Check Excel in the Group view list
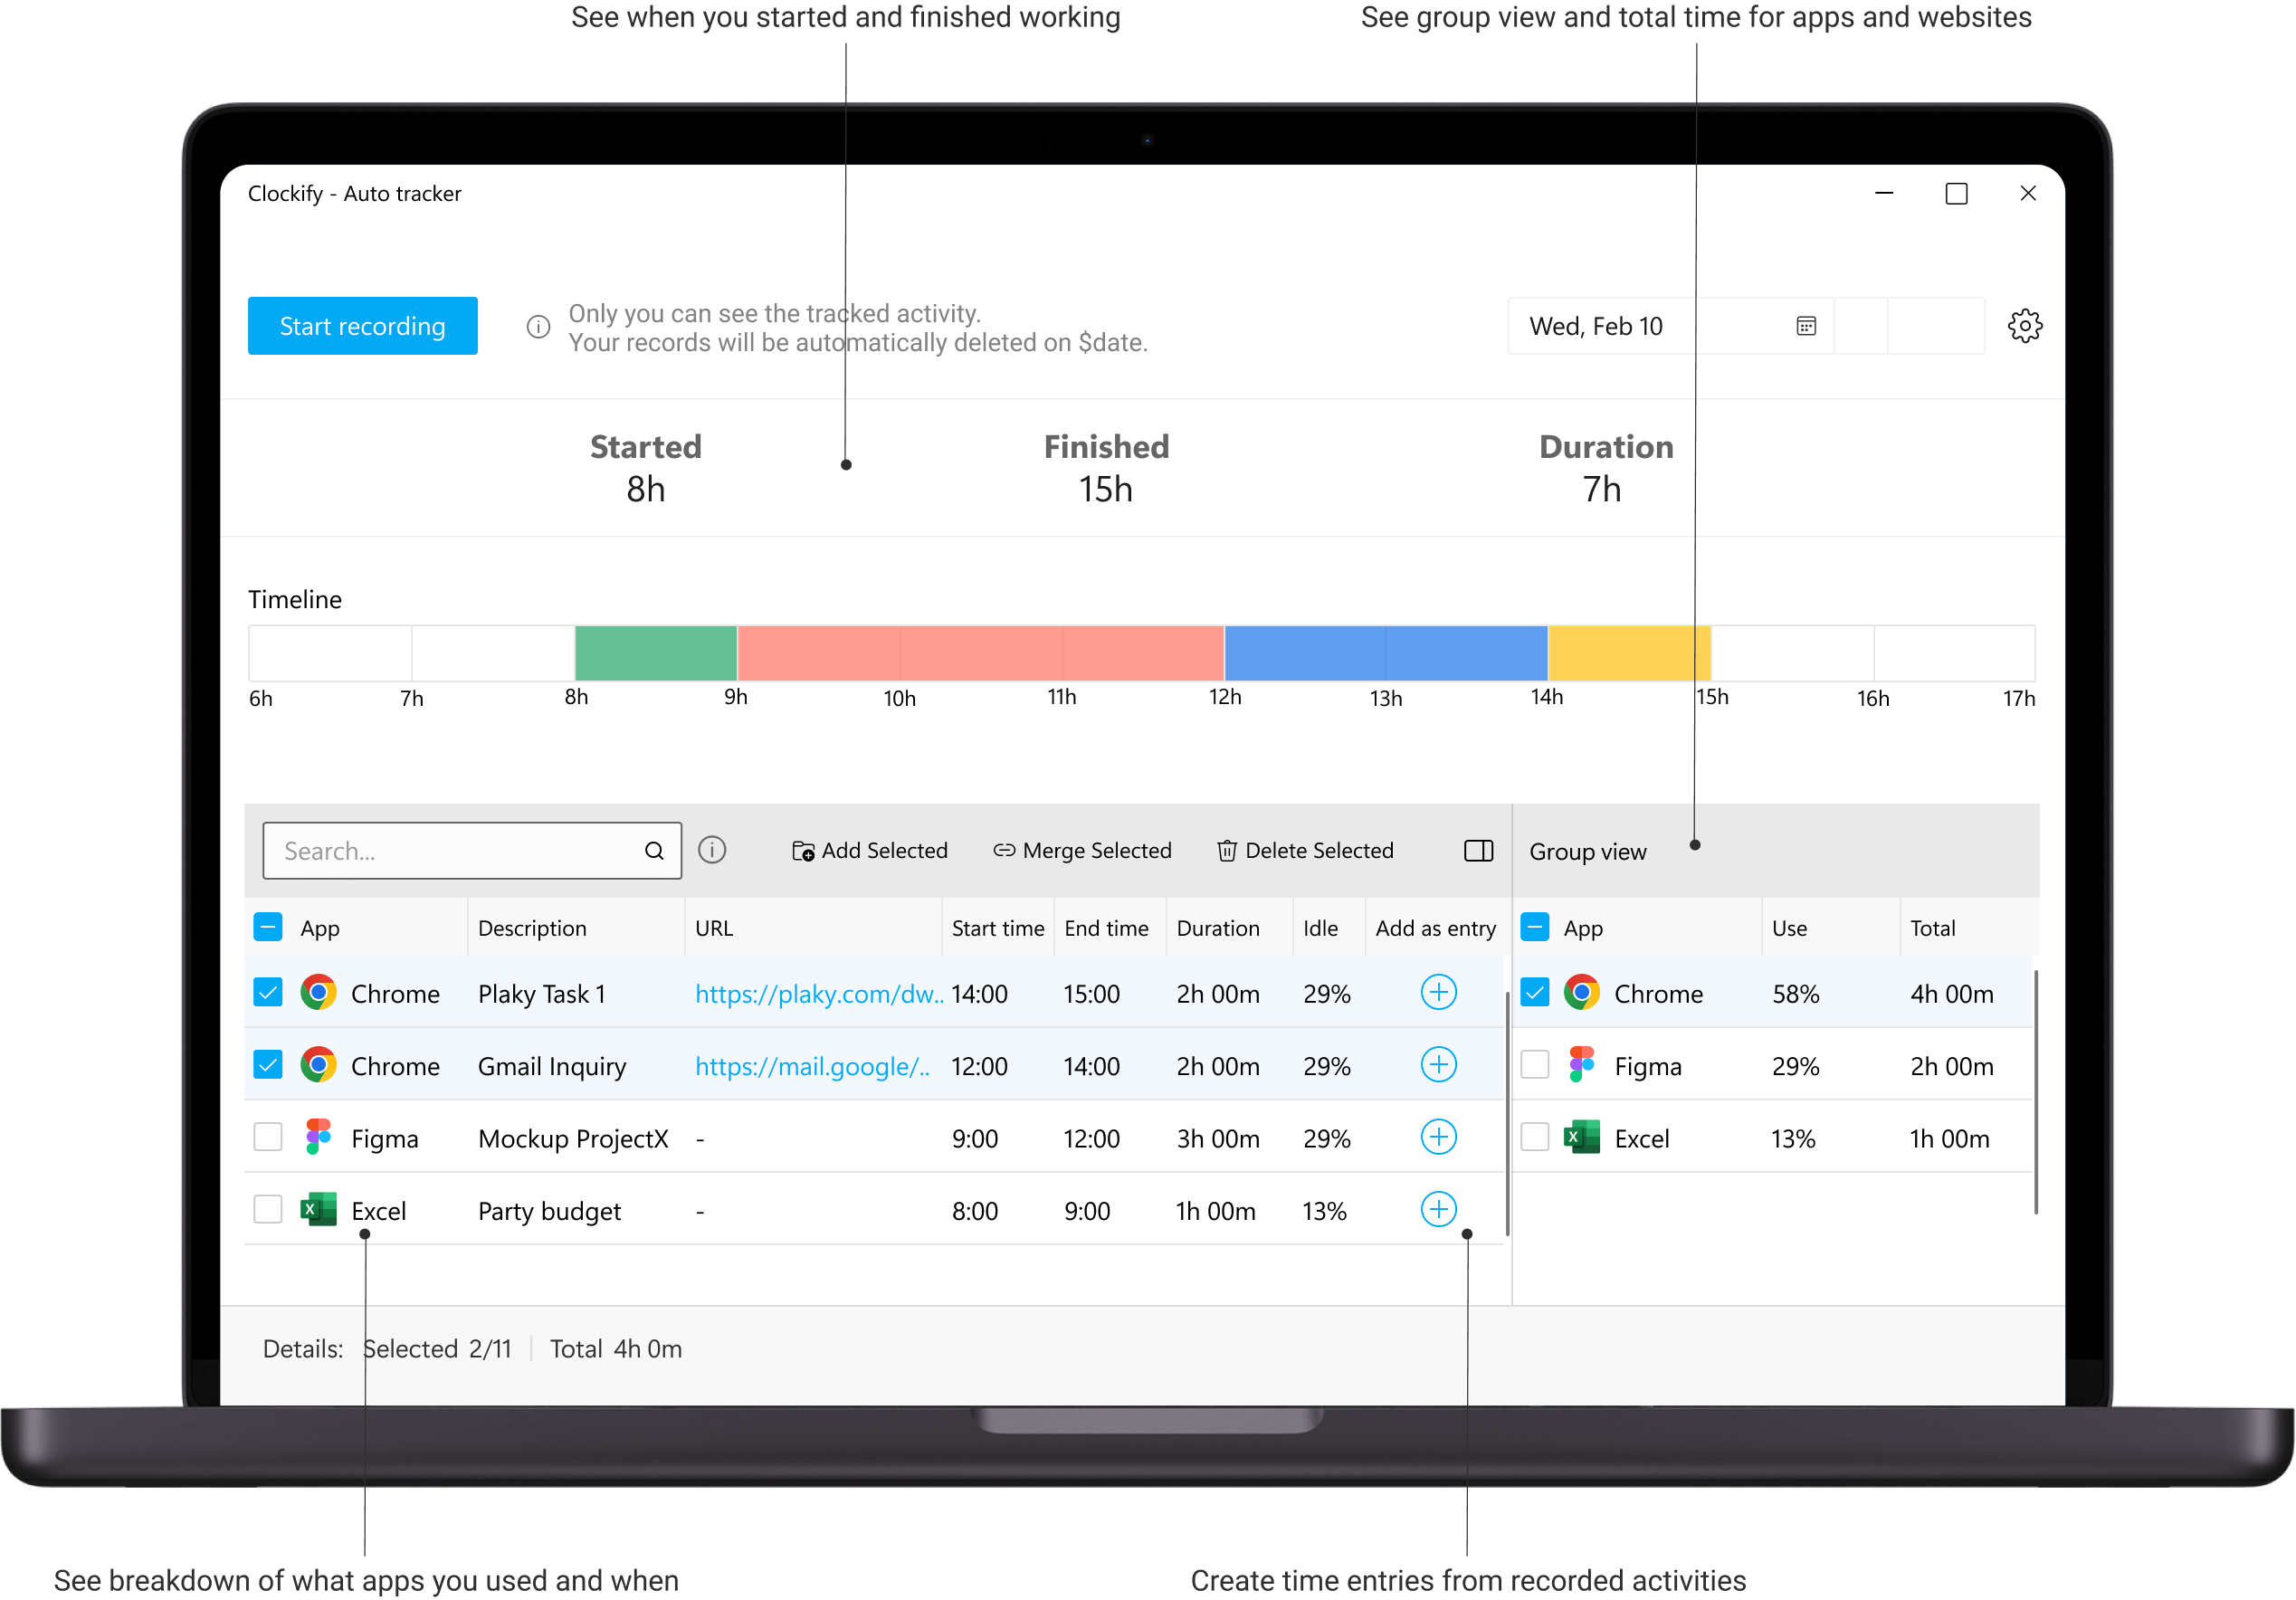This screenshot has height=1600, width=2296. coord(1534,1137)
